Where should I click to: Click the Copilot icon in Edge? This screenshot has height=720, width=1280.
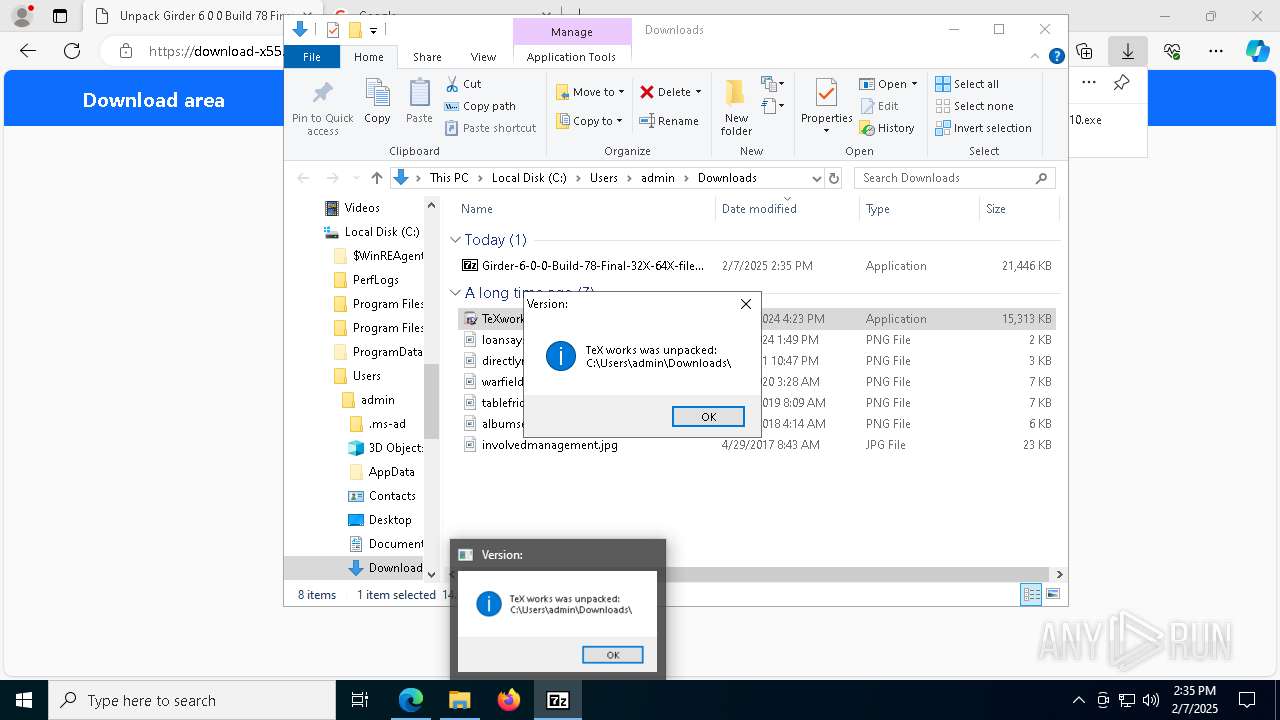[1257, 51]
